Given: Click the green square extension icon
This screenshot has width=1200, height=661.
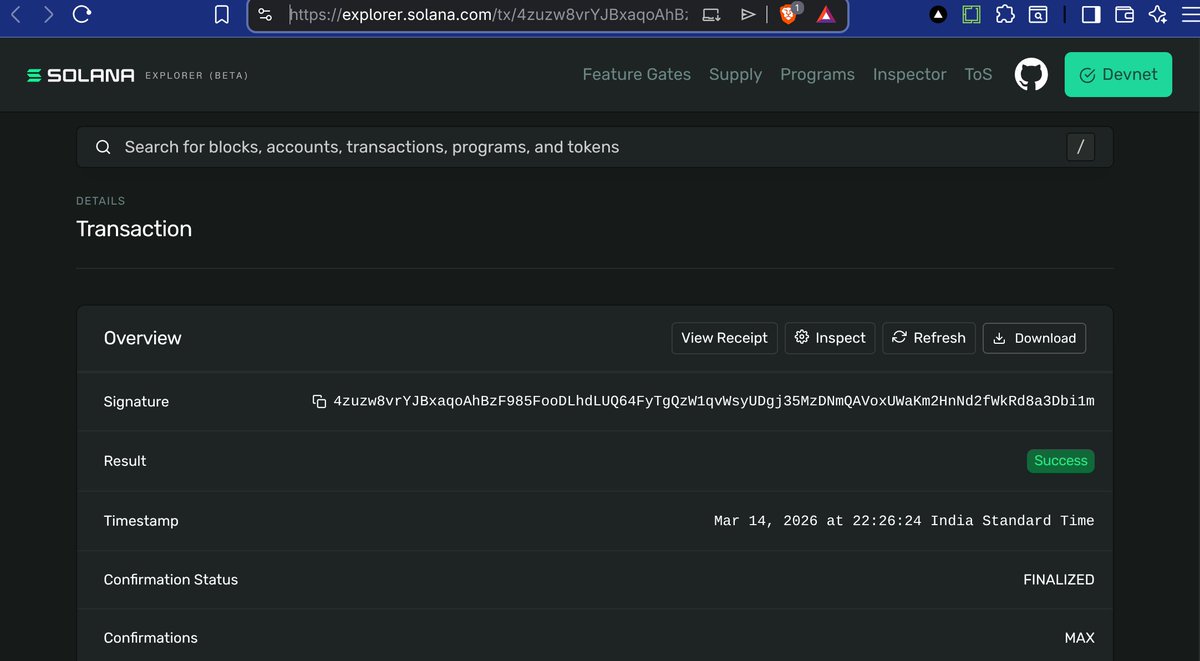Looking at the screenshot, I should pos(971,15).
